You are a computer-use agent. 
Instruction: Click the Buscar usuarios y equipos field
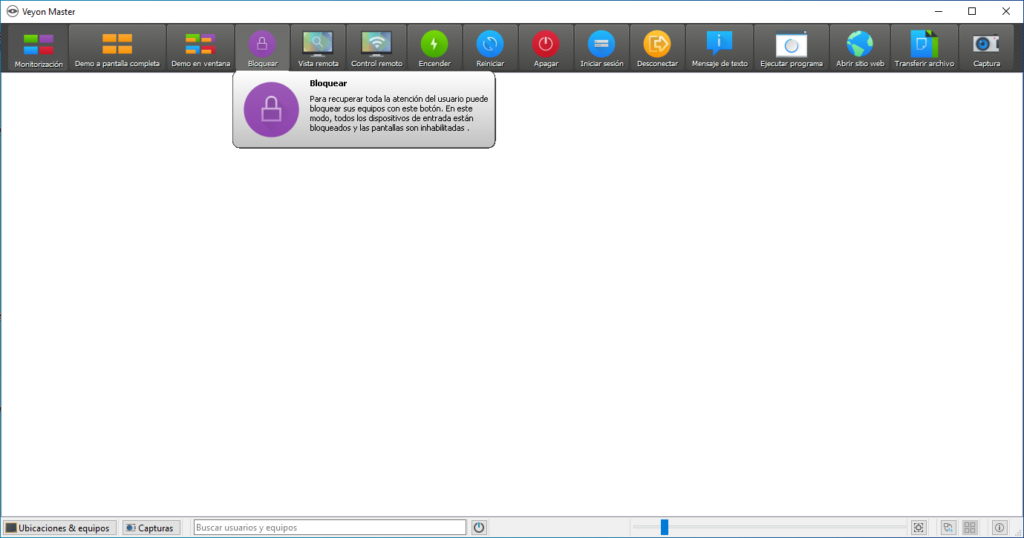coord(330,528)
